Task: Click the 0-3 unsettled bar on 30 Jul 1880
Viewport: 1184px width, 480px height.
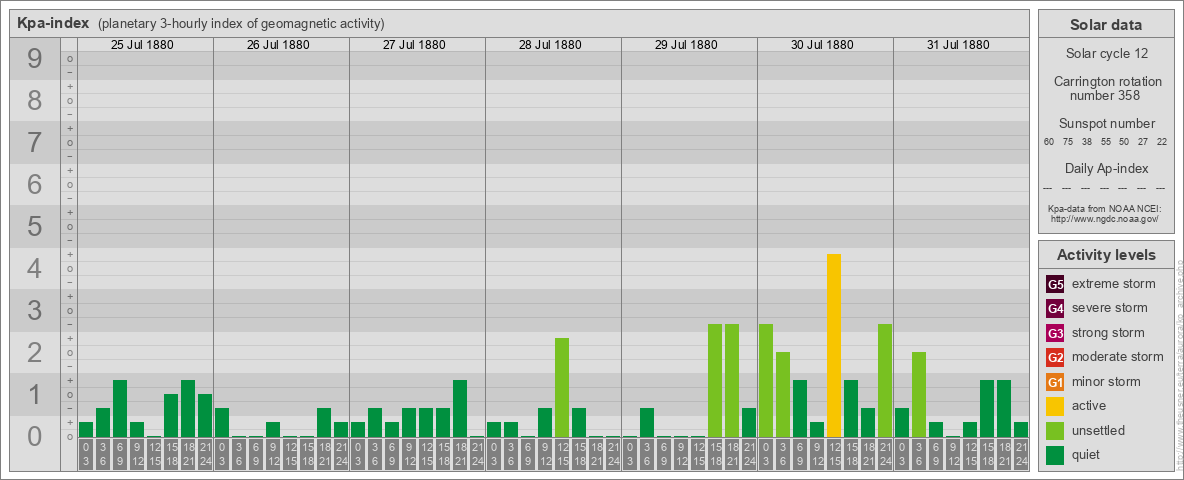Action: coord(766,380)
